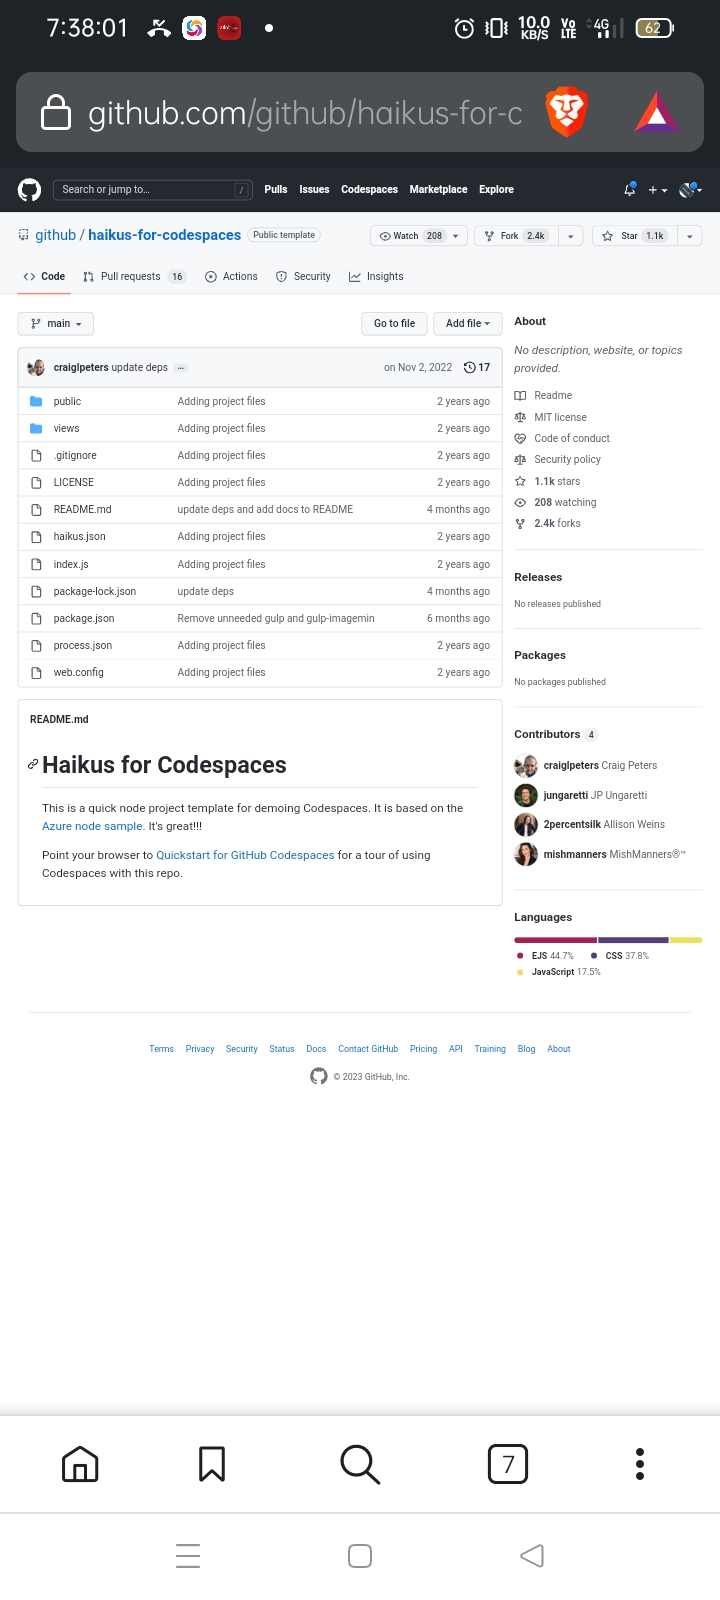
Task: Open the Add file dropdown
Action: 467,323
